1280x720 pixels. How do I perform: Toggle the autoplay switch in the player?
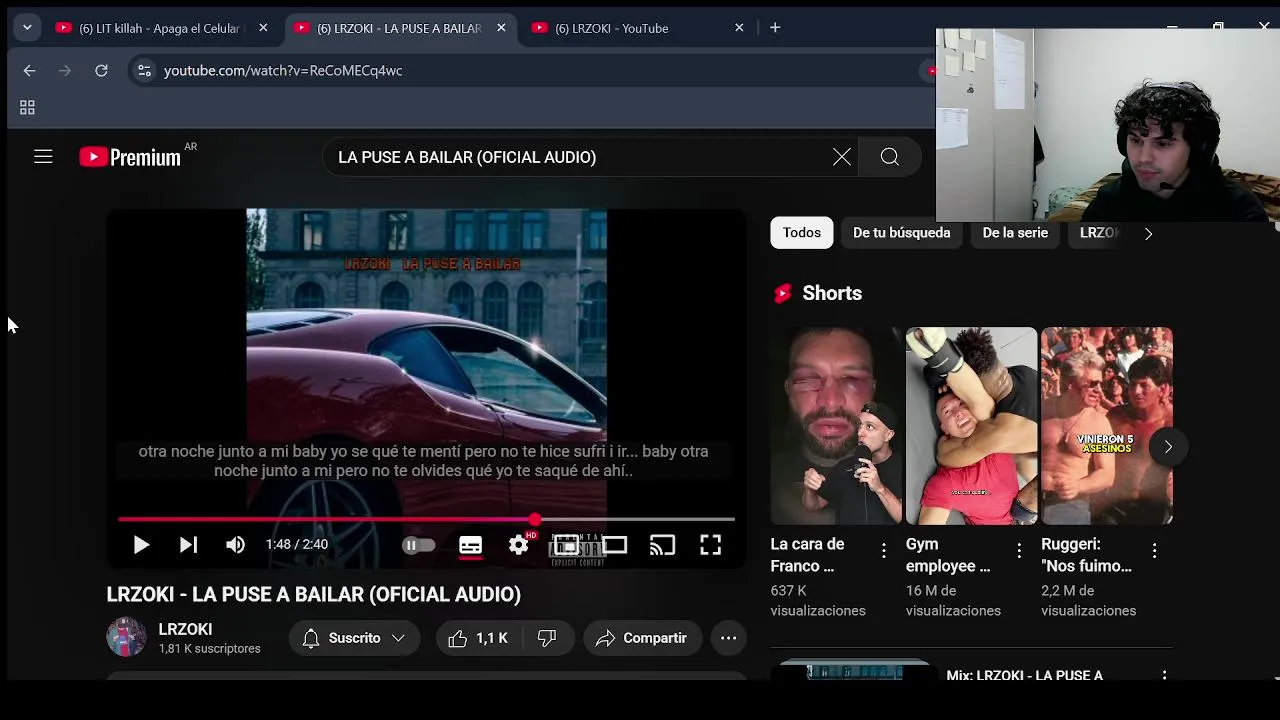[418, 545]
